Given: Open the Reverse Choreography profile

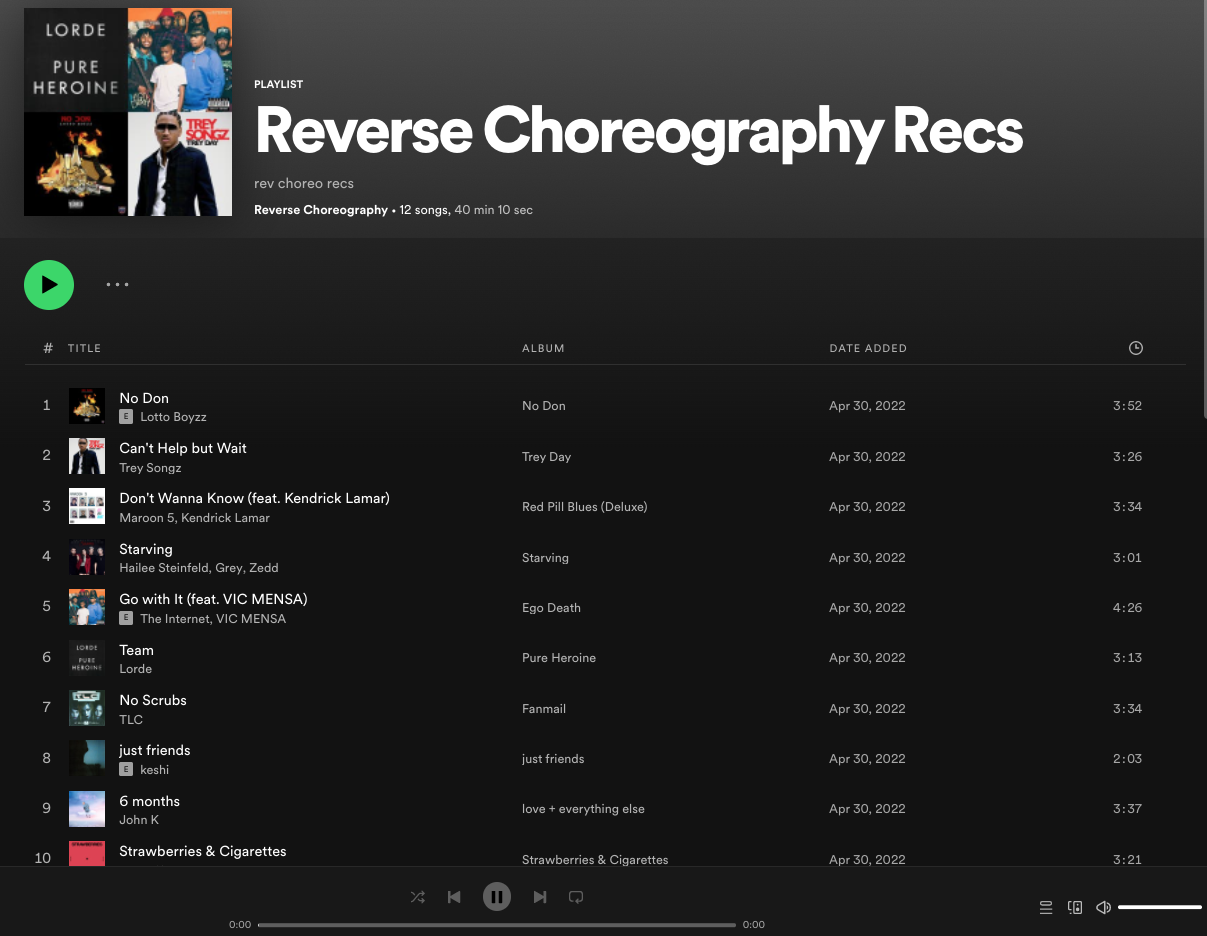Looking at the screenshot, I should [321, 210].
